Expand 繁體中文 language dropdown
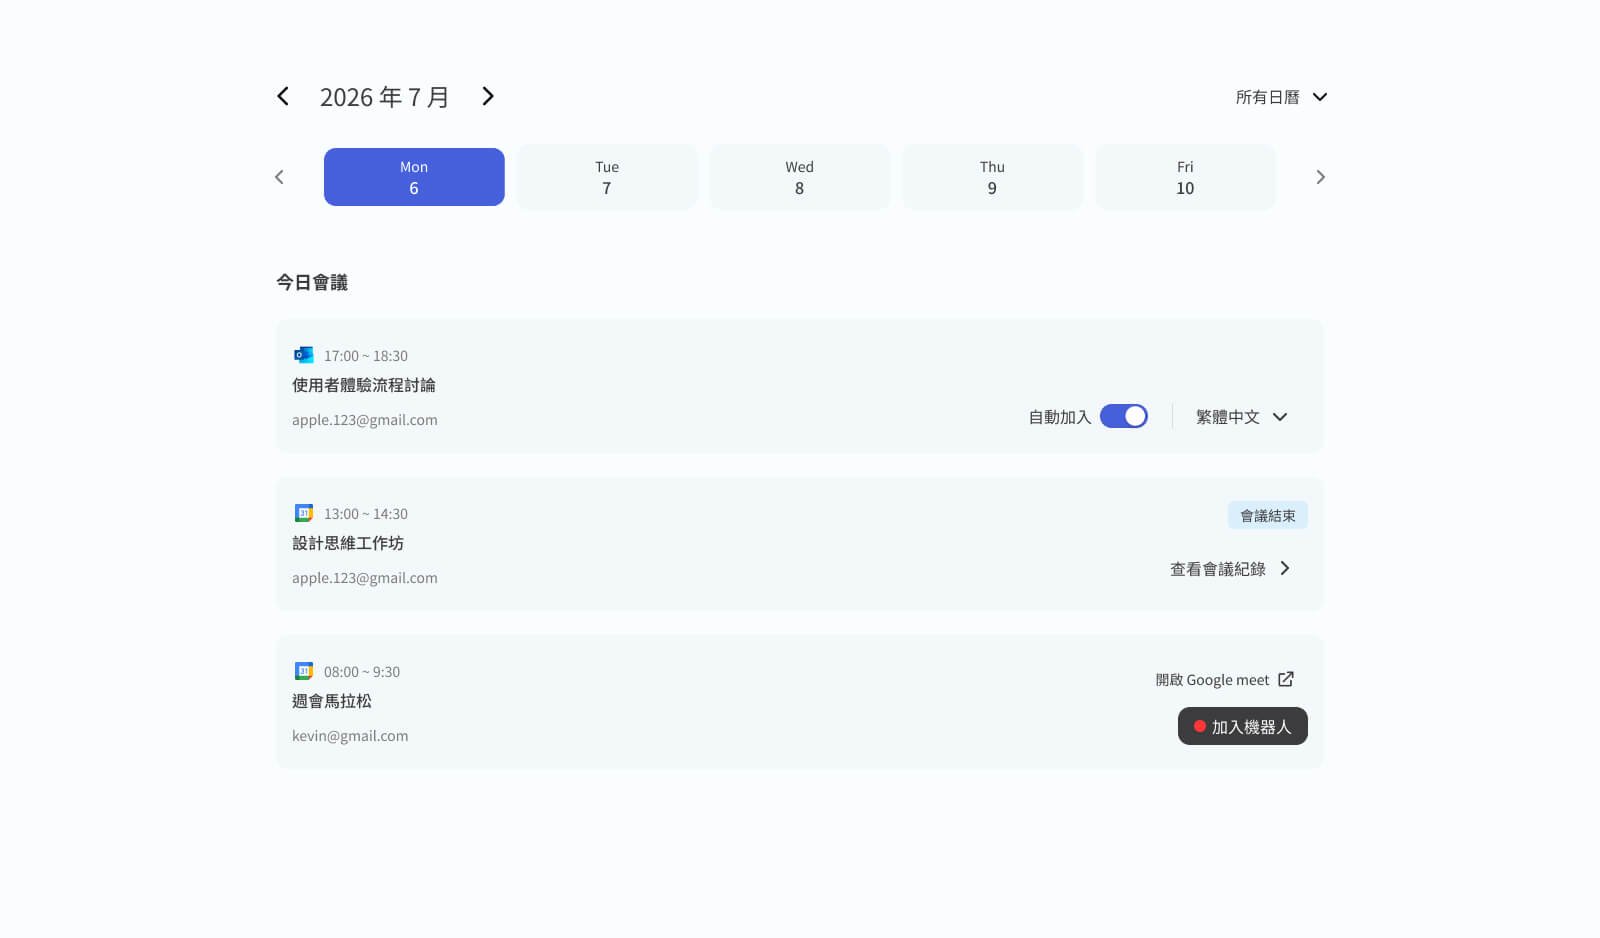This screenshot has width=1600, height=938. coord(1242,417)
